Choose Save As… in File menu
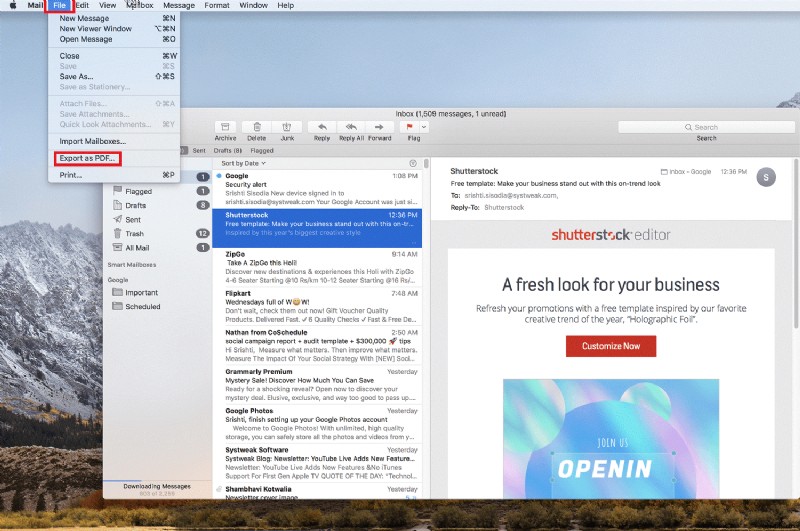Screen dimensions: 800x531 pos(114,77)
